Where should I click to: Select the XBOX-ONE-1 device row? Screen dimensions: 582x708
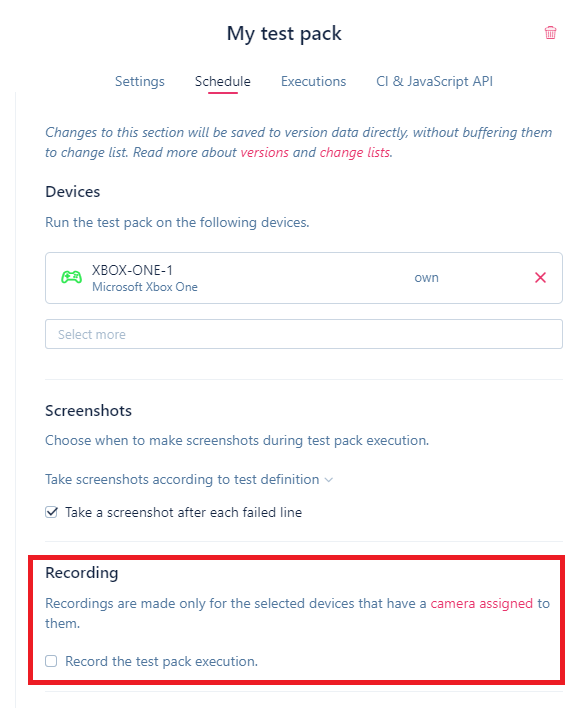click(303, 278)
